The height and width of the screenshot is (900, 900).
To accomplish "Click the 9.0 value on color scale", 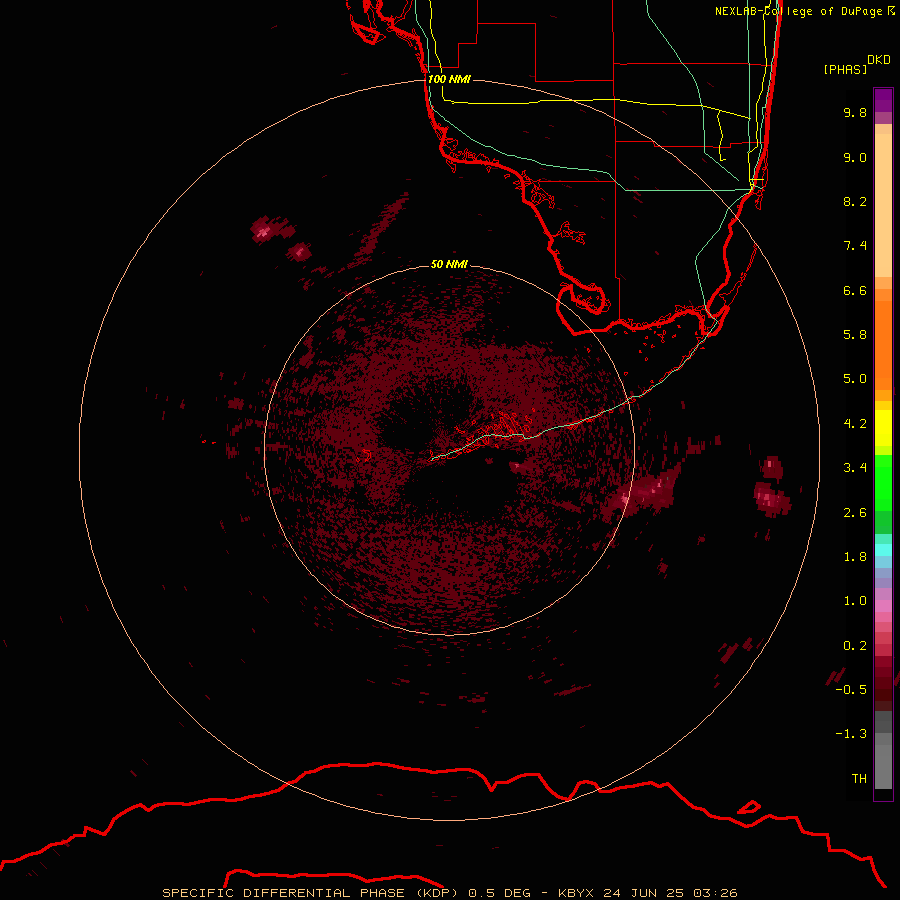I will point(855,157).
